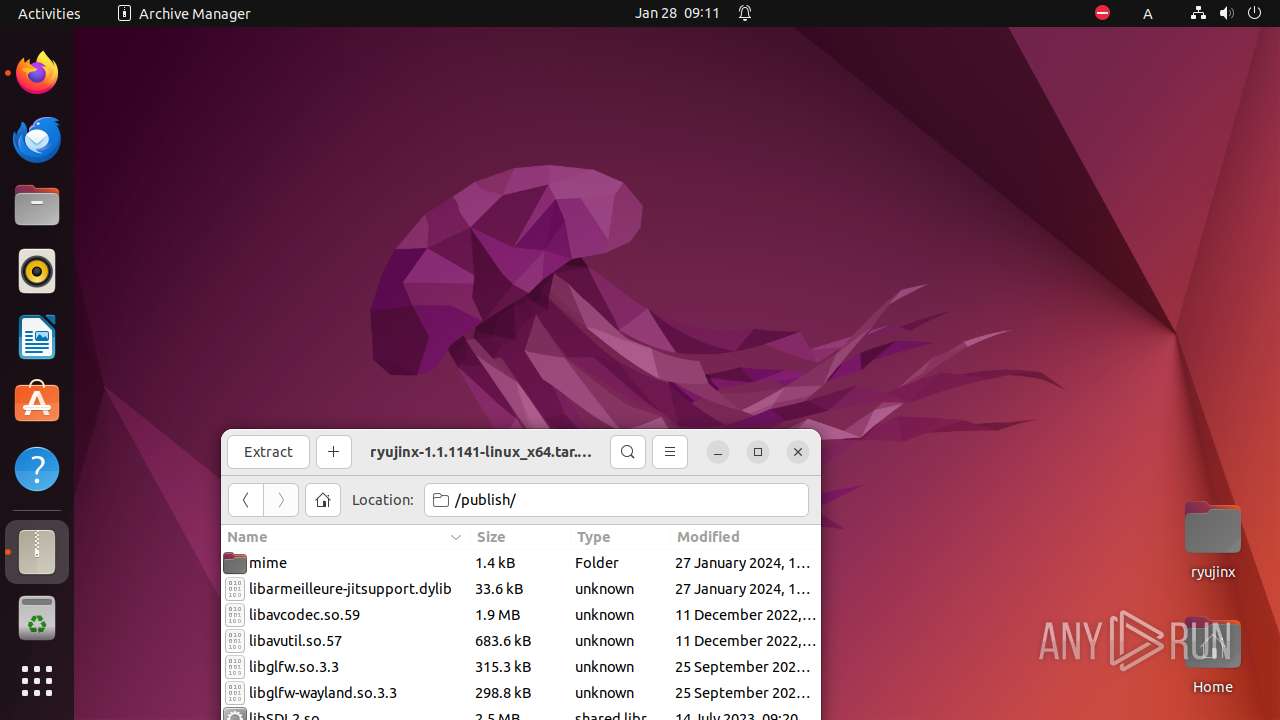
Task: Click the archive title ryujinx-1.1.1141-linux_x64.tar
Action: (481, 452)
